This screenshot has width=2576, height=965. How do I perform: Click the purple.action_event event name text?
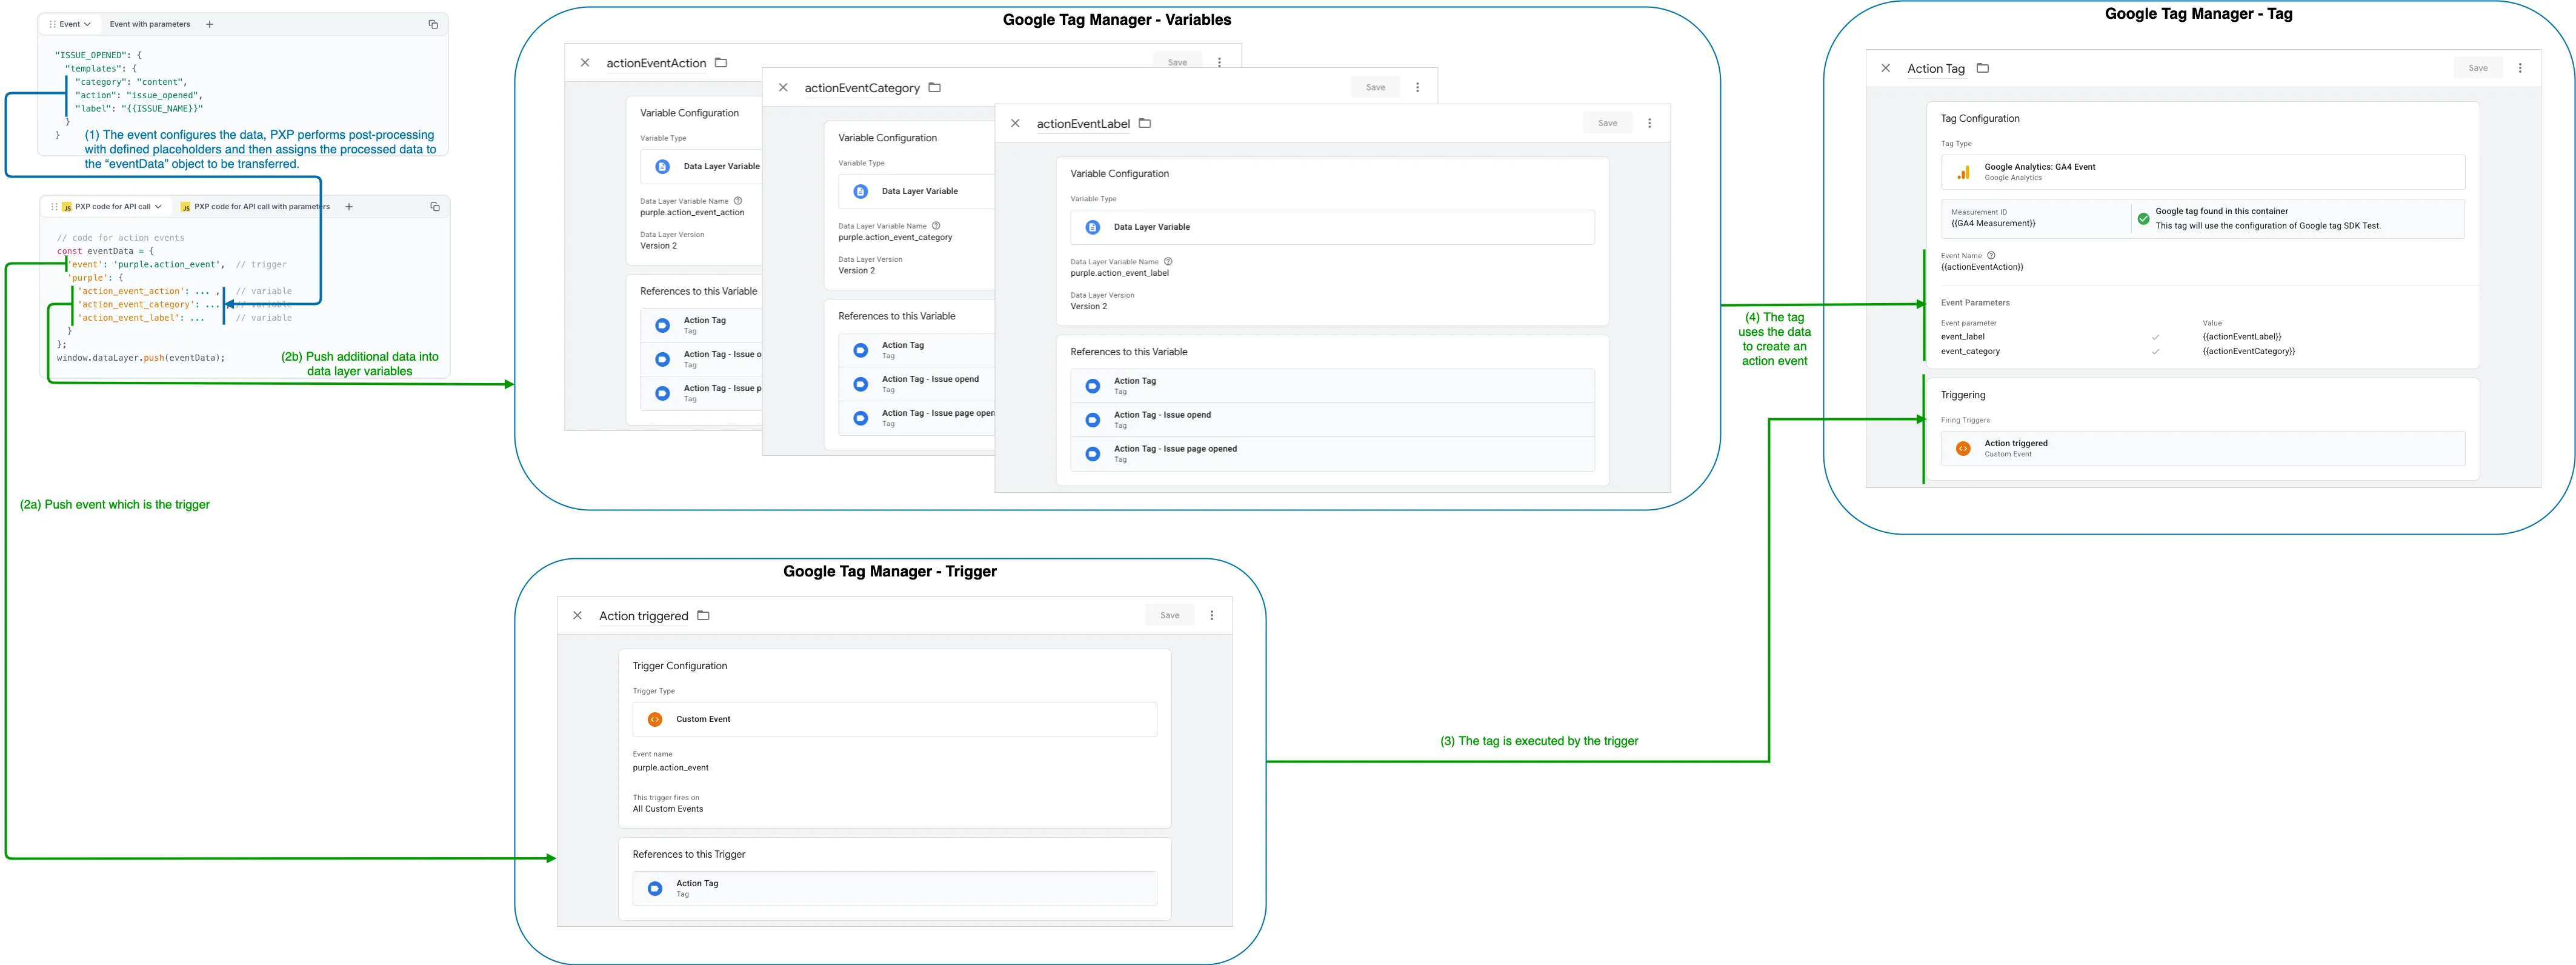coord(670,768)
